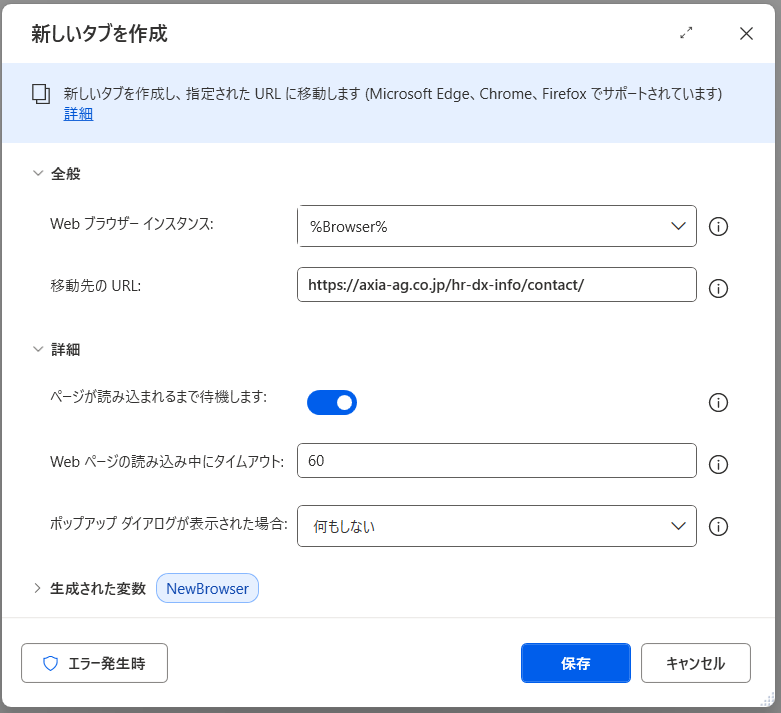Open the 詳細 link in the banner
This screenshot has width=781, height=713.
coord(78,114)
